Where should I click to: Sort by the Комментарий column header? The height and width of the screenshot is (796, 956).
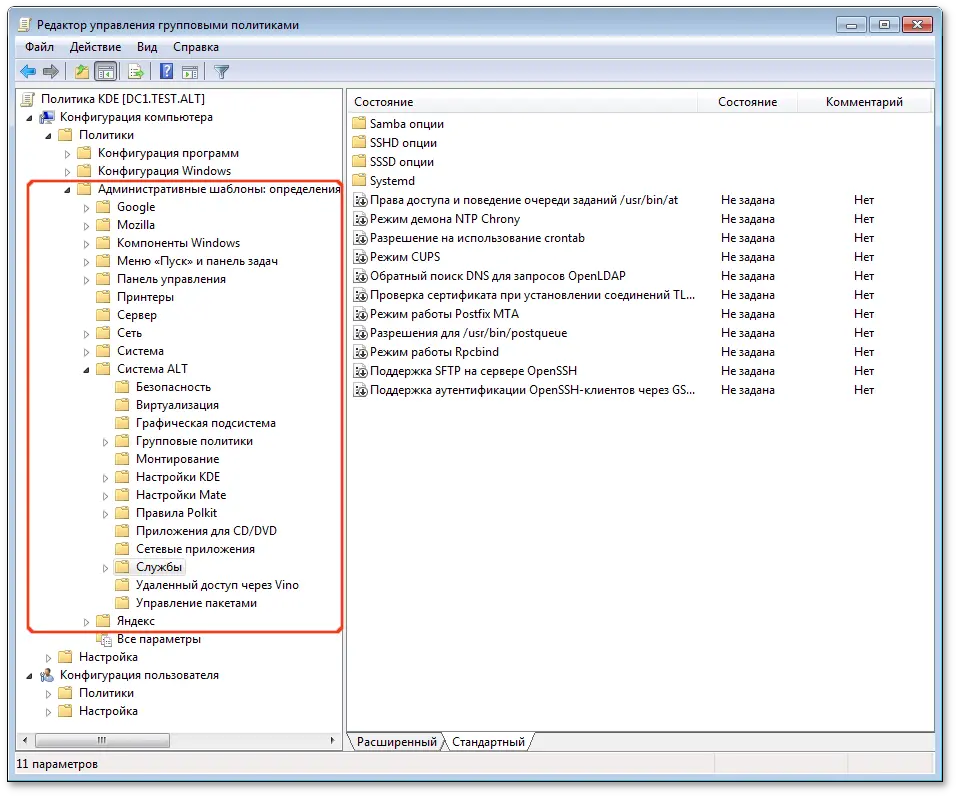(x=864, y=102)
